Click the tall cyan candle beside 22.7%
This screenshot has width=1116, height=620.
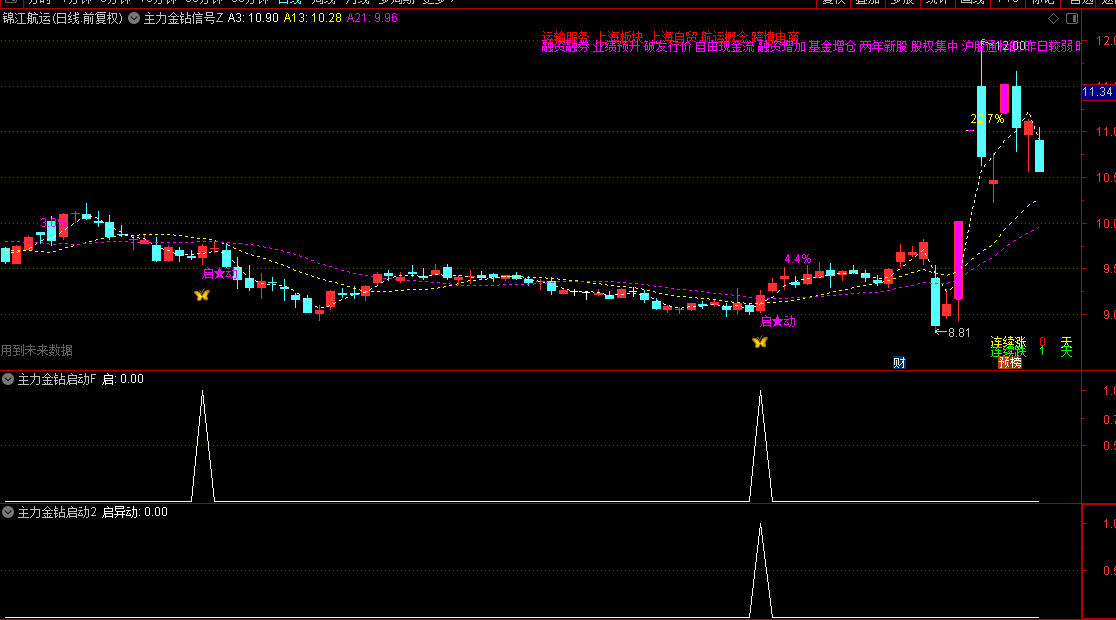tap(981, 121)
